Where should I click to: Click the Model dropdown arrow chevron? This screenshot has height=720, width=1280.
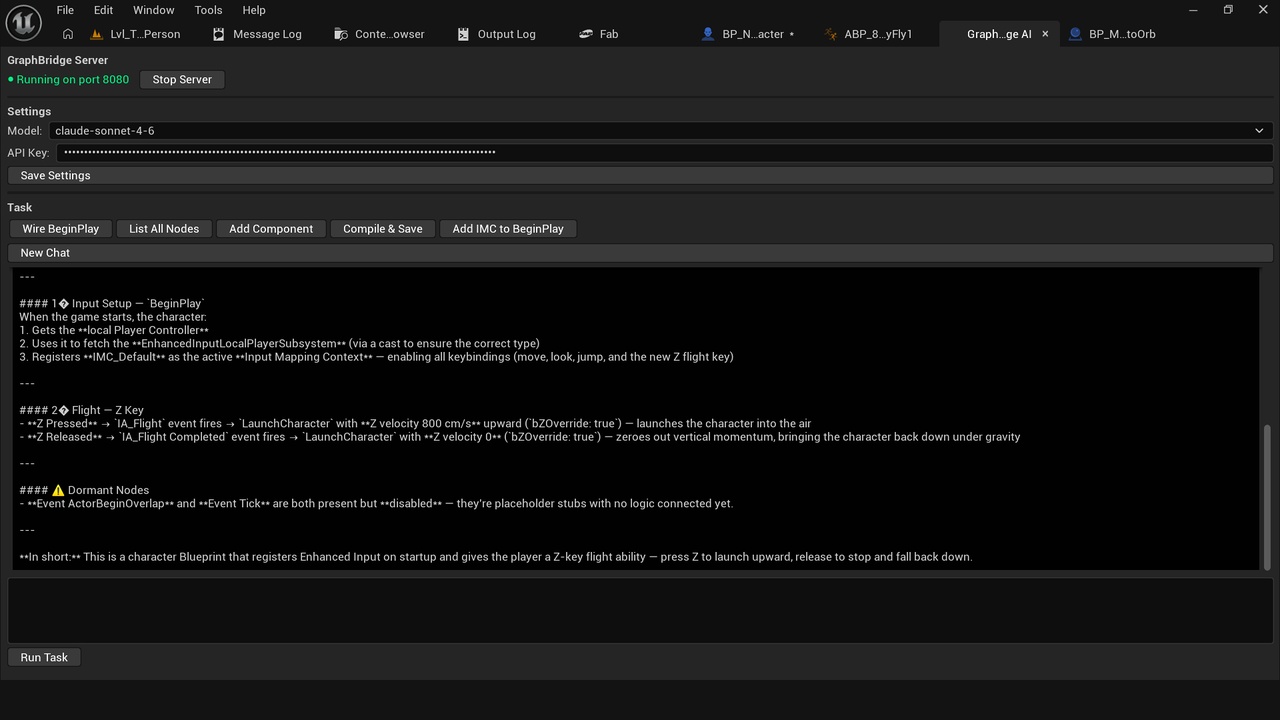(x=1259, y=131)
